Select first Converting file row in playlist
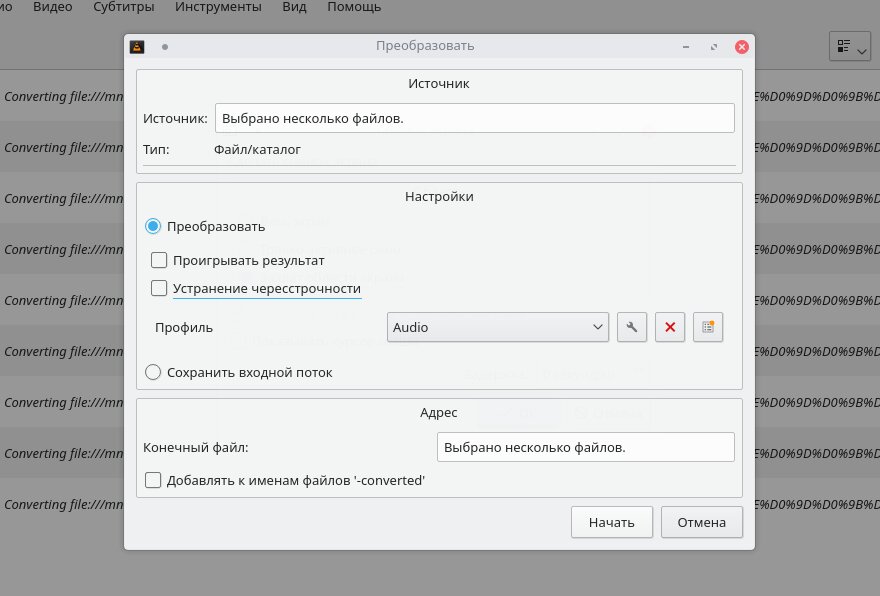880x596 pixels. pos(62,97)
